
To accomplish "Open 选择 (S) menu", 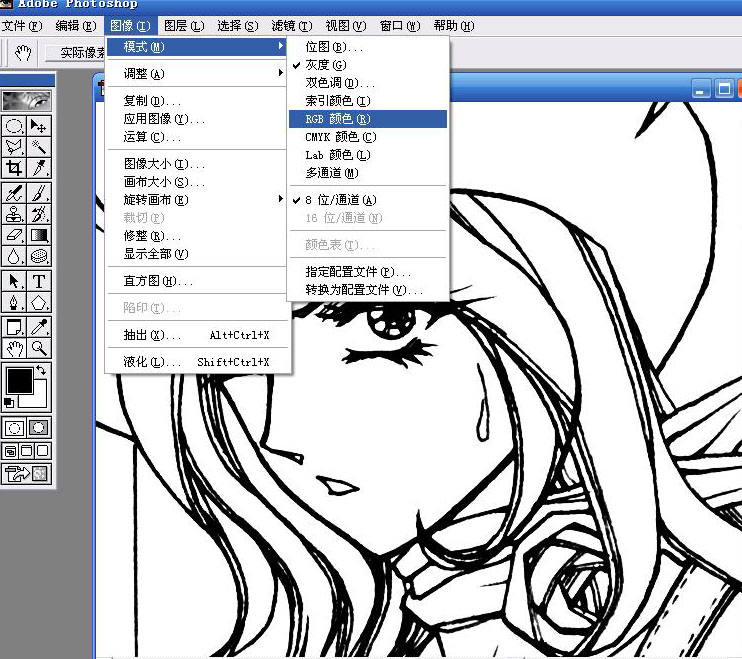I will pos(238,26).
